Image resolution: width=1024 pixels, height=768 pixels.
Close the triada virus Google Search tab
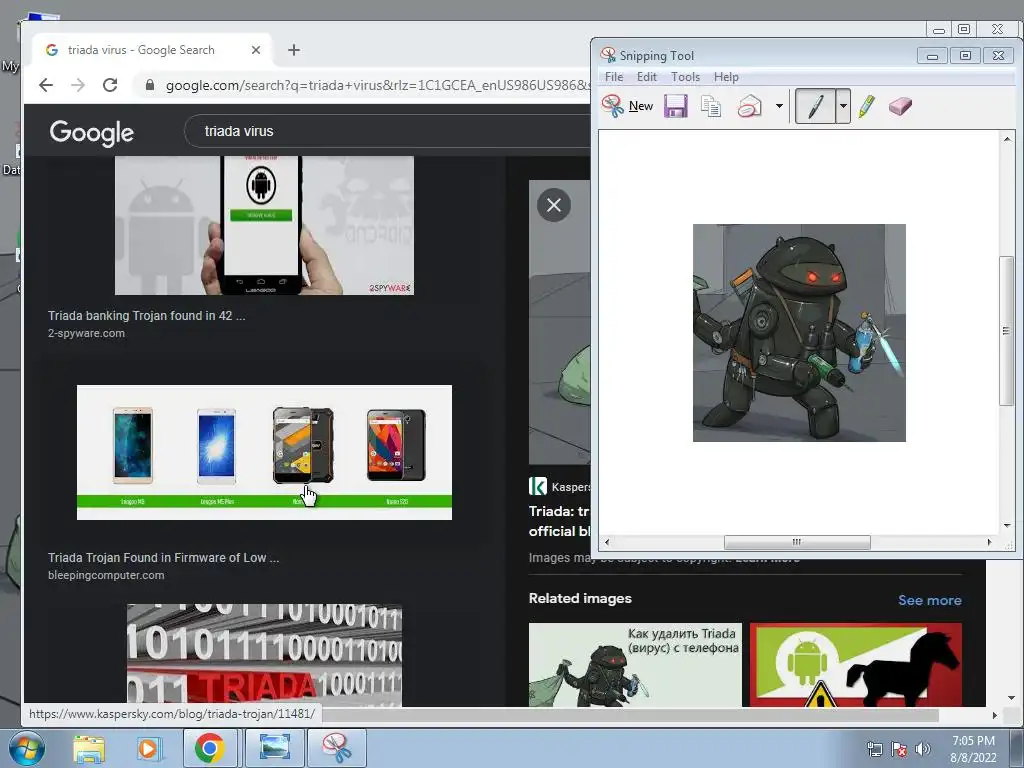point(256,50)
